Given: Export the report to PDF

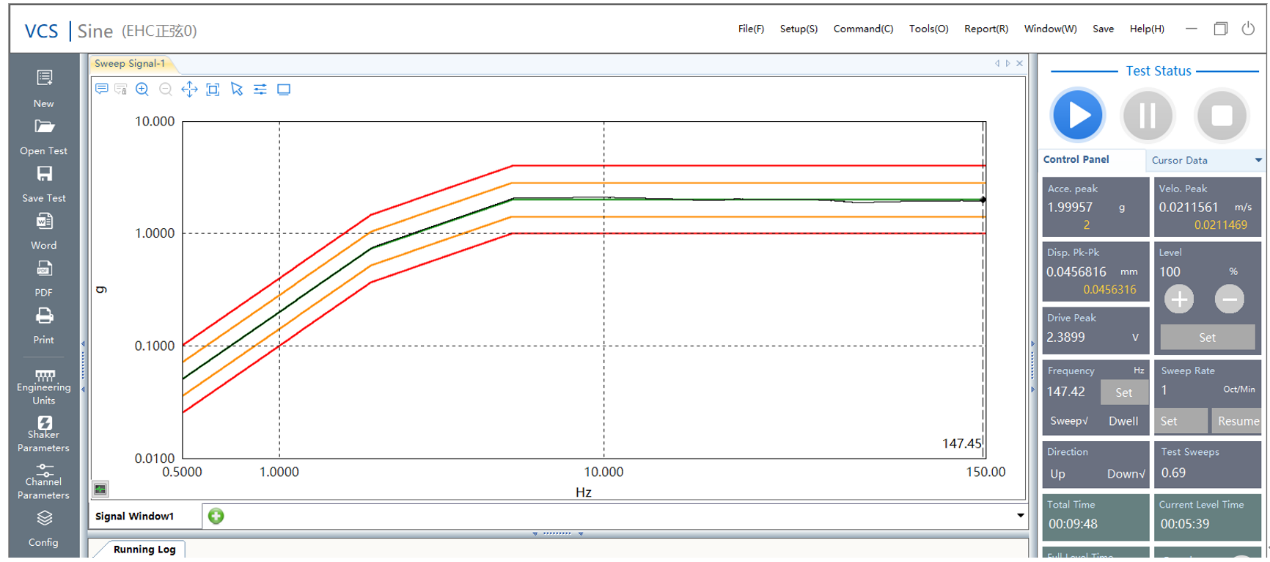Looking at the screenshot, I should click(x=44, y=270).
